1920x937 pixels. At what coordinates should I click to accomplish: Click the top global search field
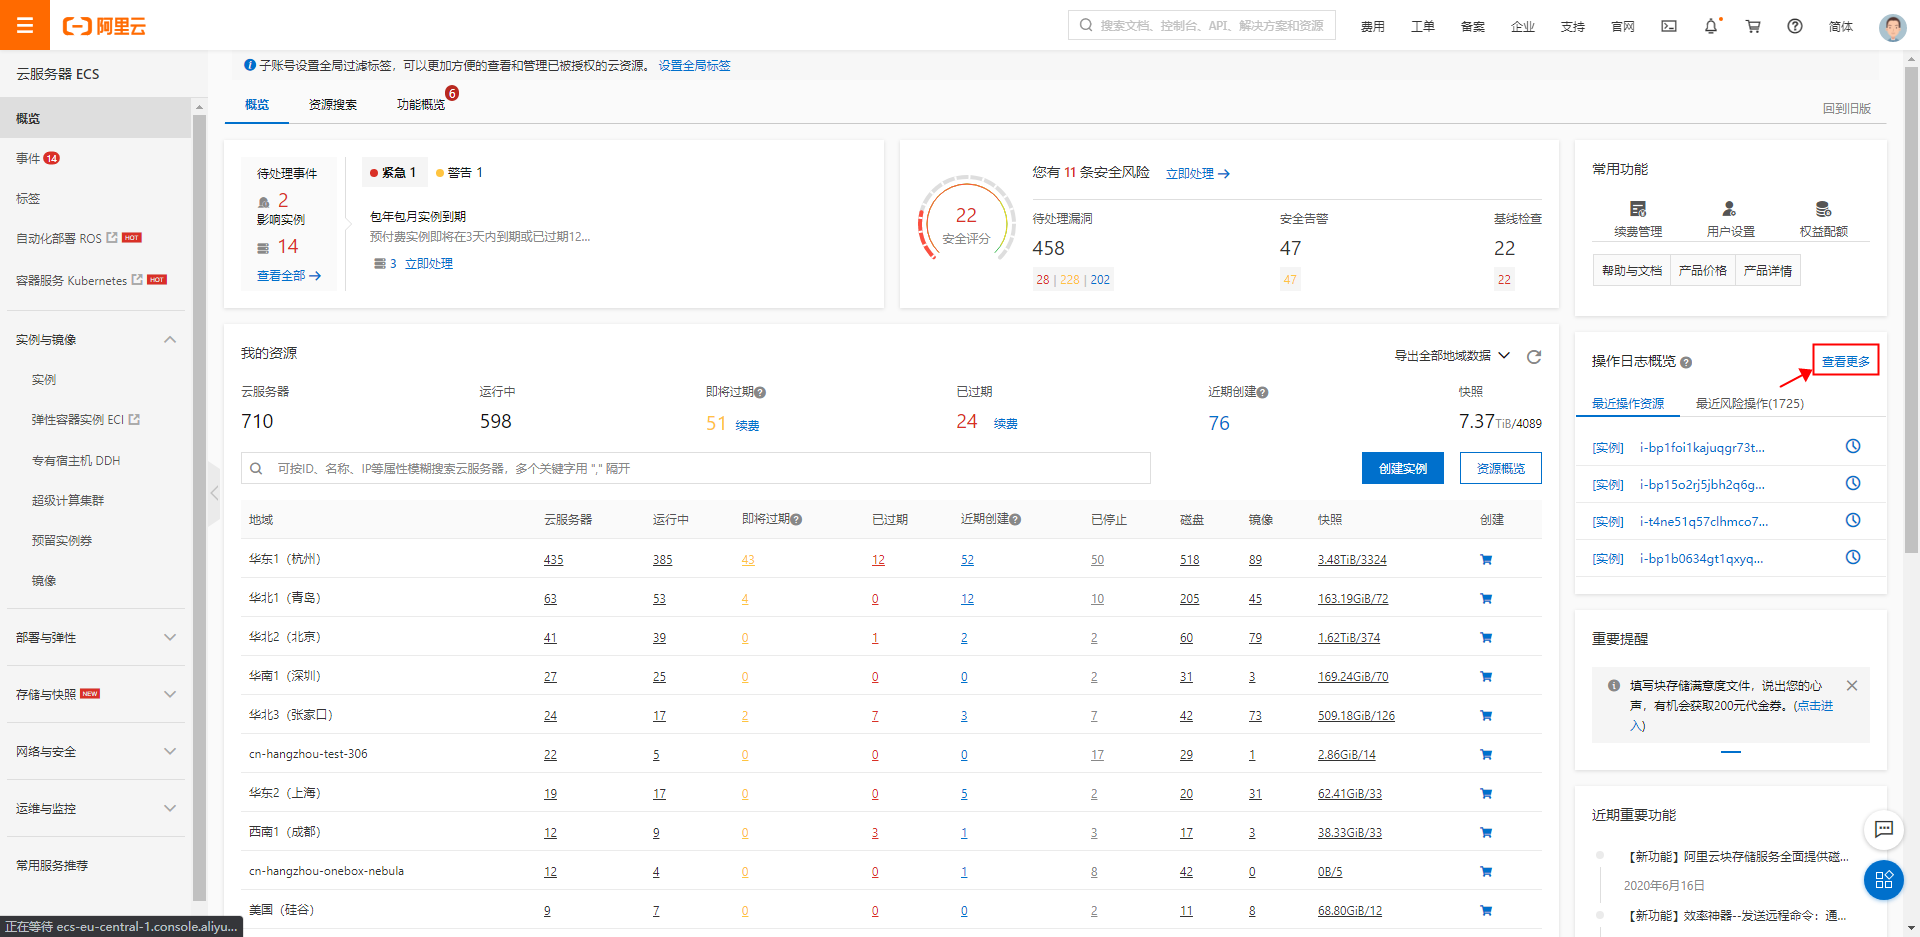tap(1202, 26)
